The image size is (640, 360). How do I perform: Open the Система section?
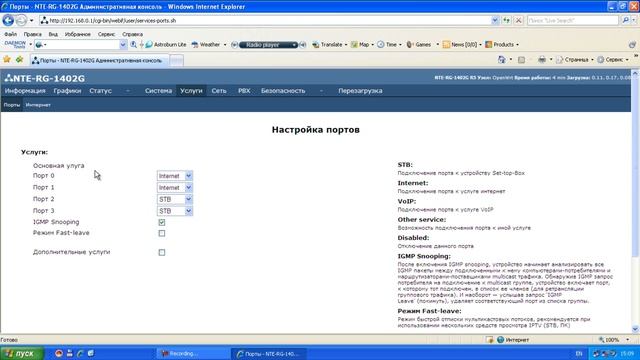click(x=158, y=91)
